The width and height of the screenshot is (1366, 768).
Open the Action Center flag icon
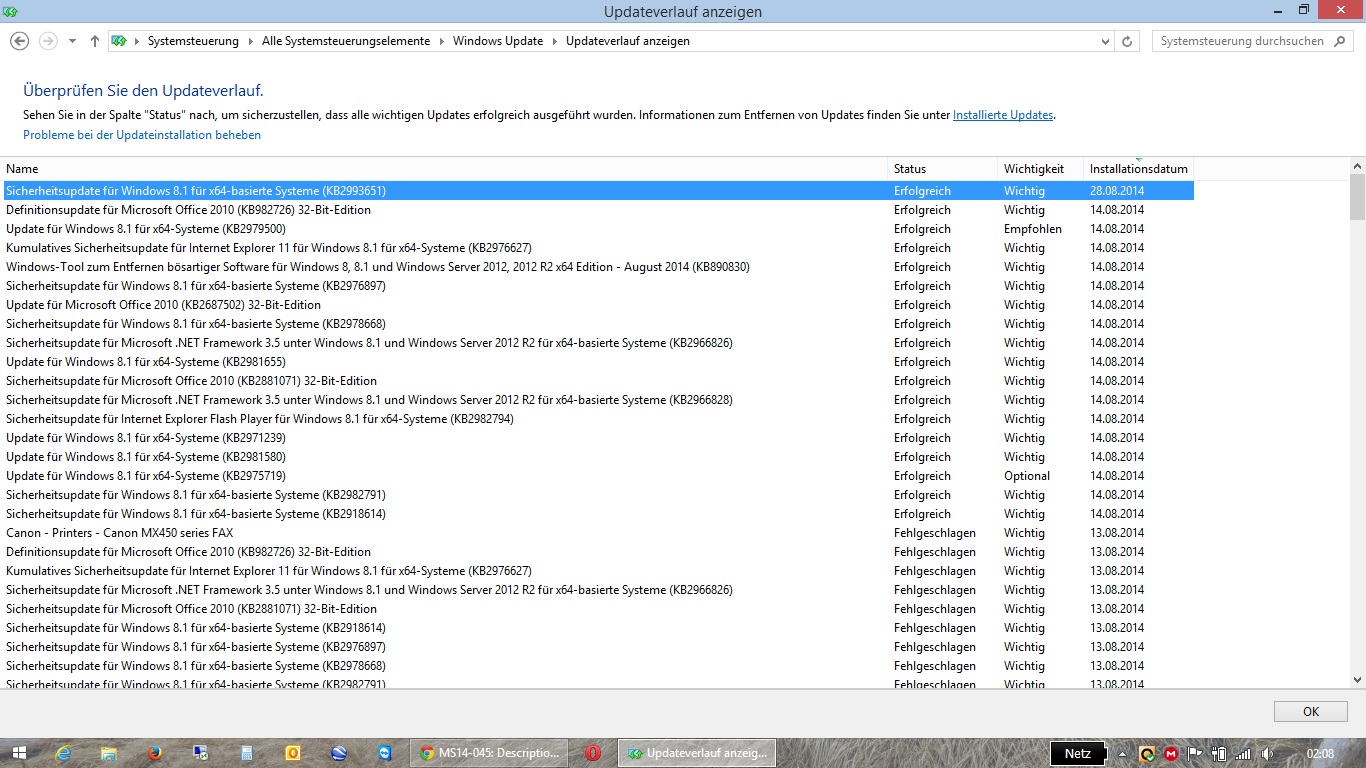pyautogui.click(x=1194, y=753)
